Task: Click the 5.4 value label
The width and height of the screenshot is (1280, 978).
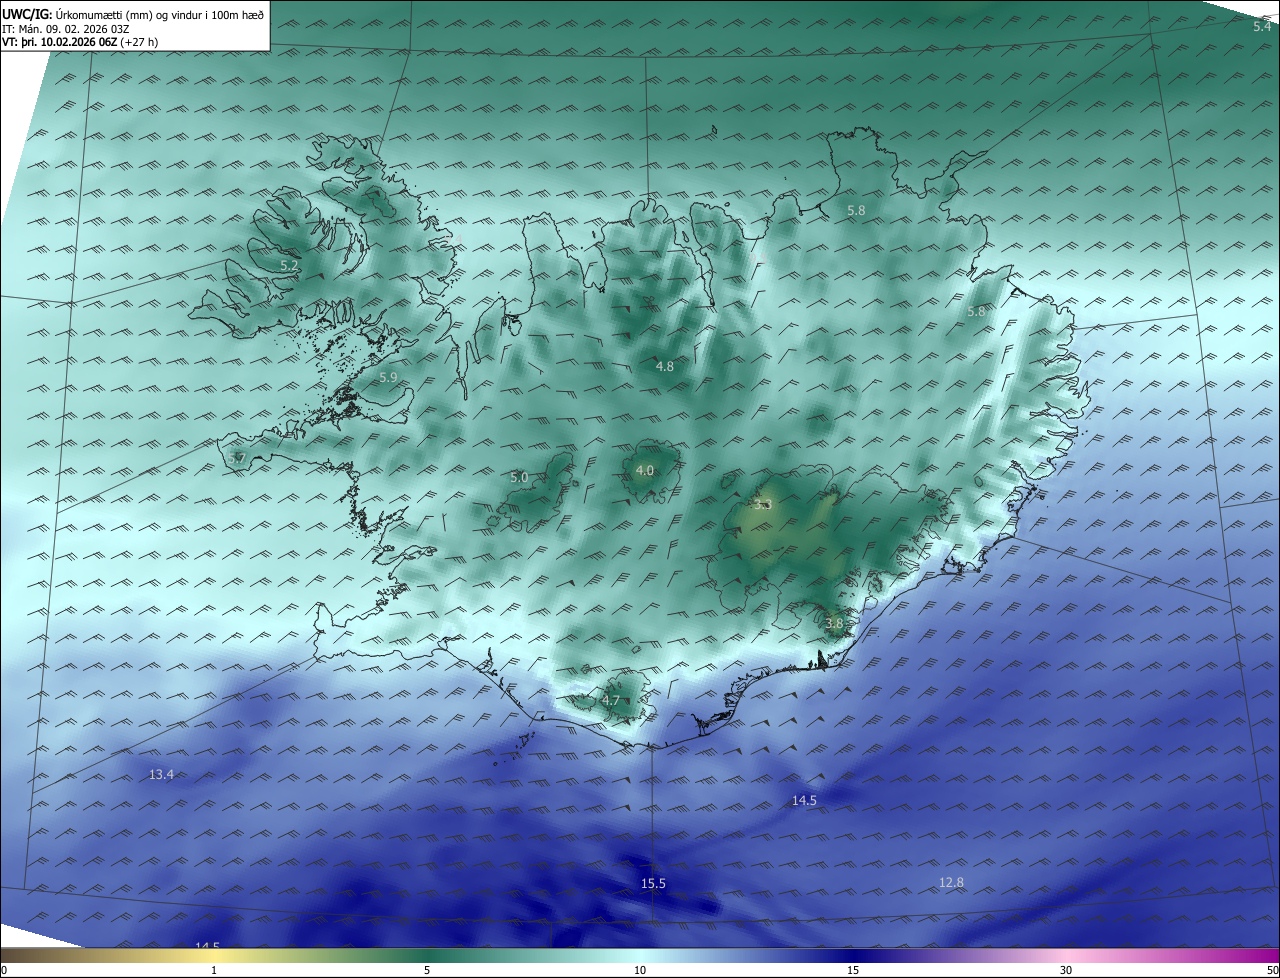Action: [x=1262, y=26]
